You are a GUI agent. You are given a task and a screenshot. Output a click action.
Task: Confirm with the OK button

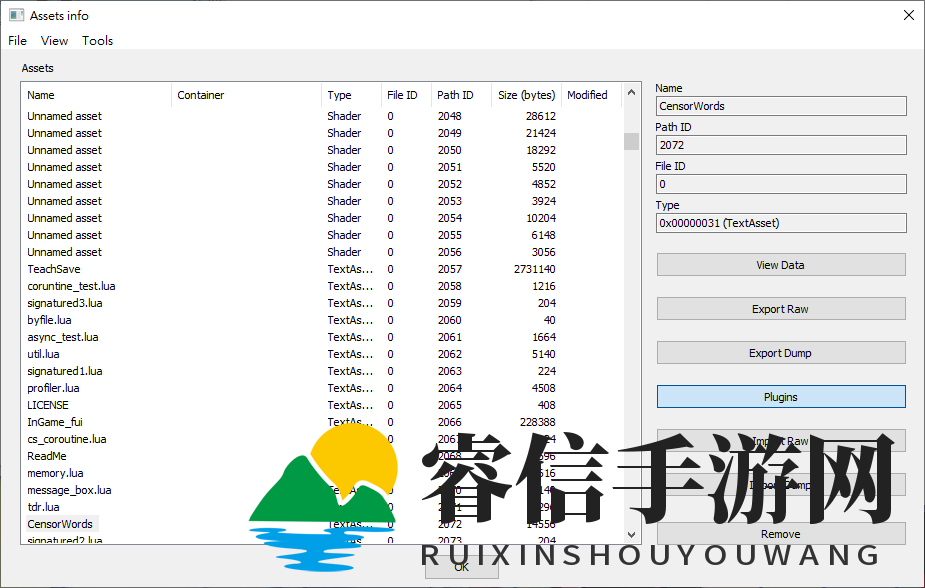(461, 566)
